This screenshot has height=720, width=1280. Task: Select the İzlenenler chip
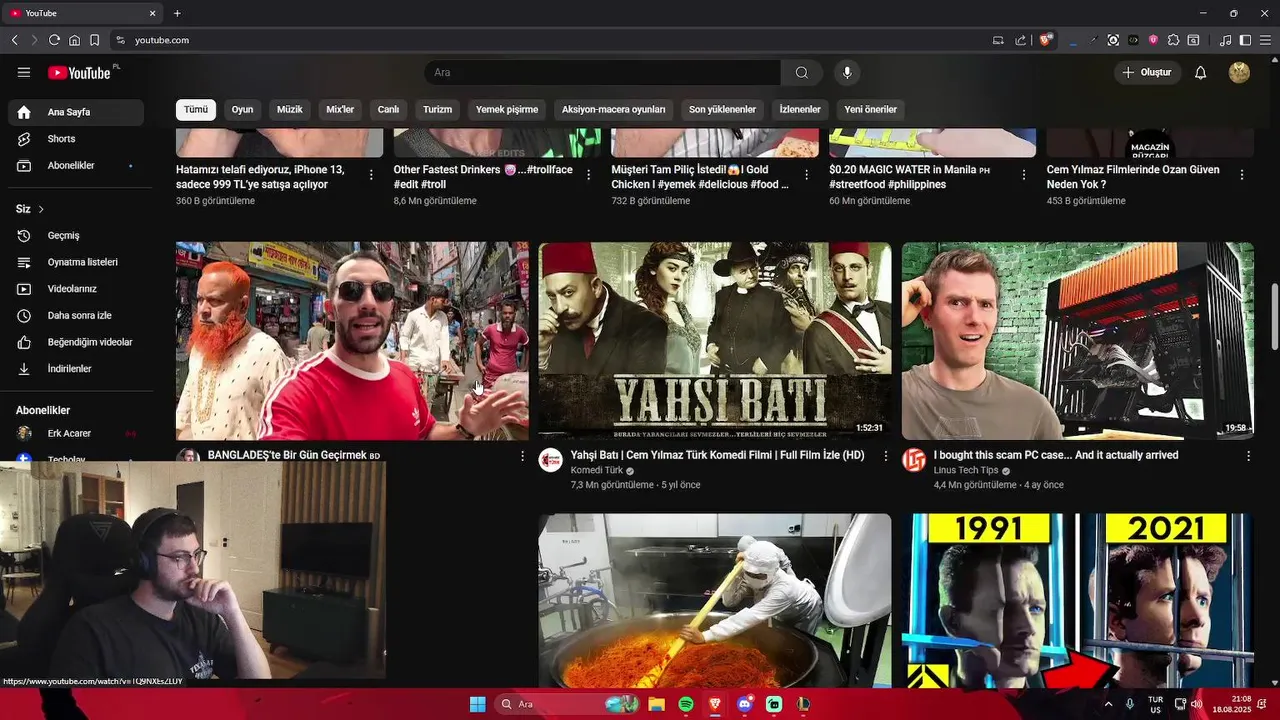(800, 109)
